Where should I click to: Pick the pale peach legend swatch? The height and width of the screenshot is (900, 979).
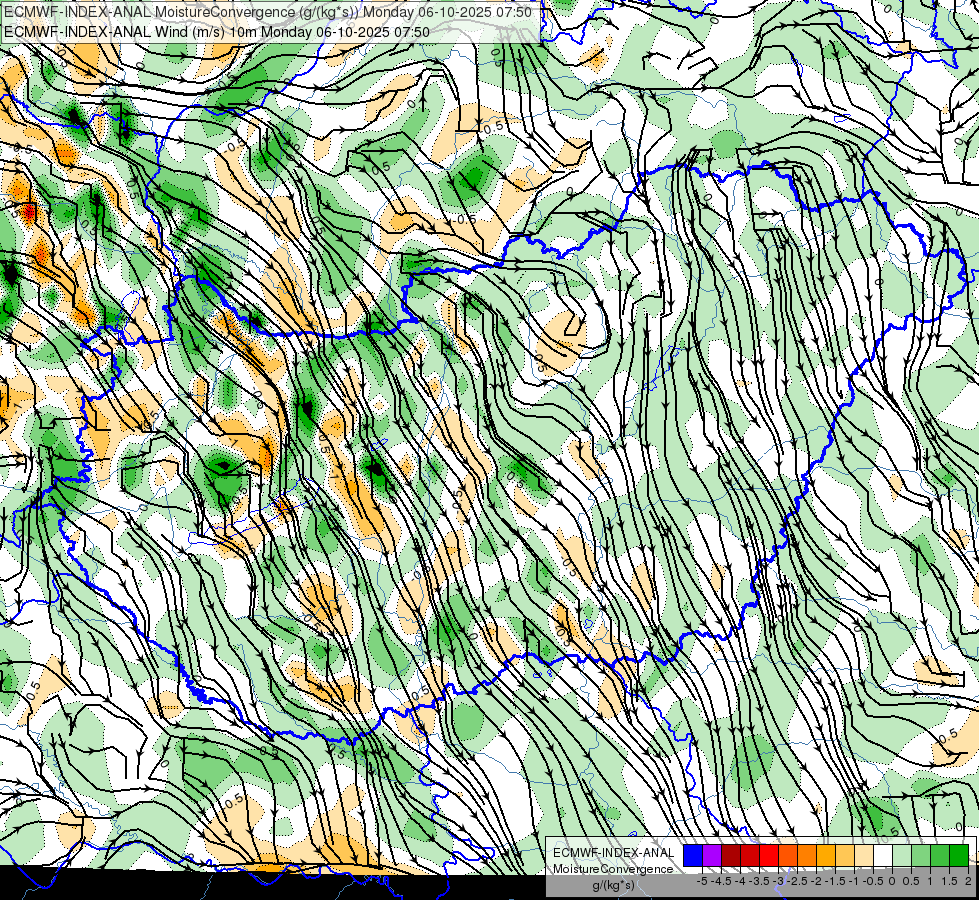tap(864, 855)
